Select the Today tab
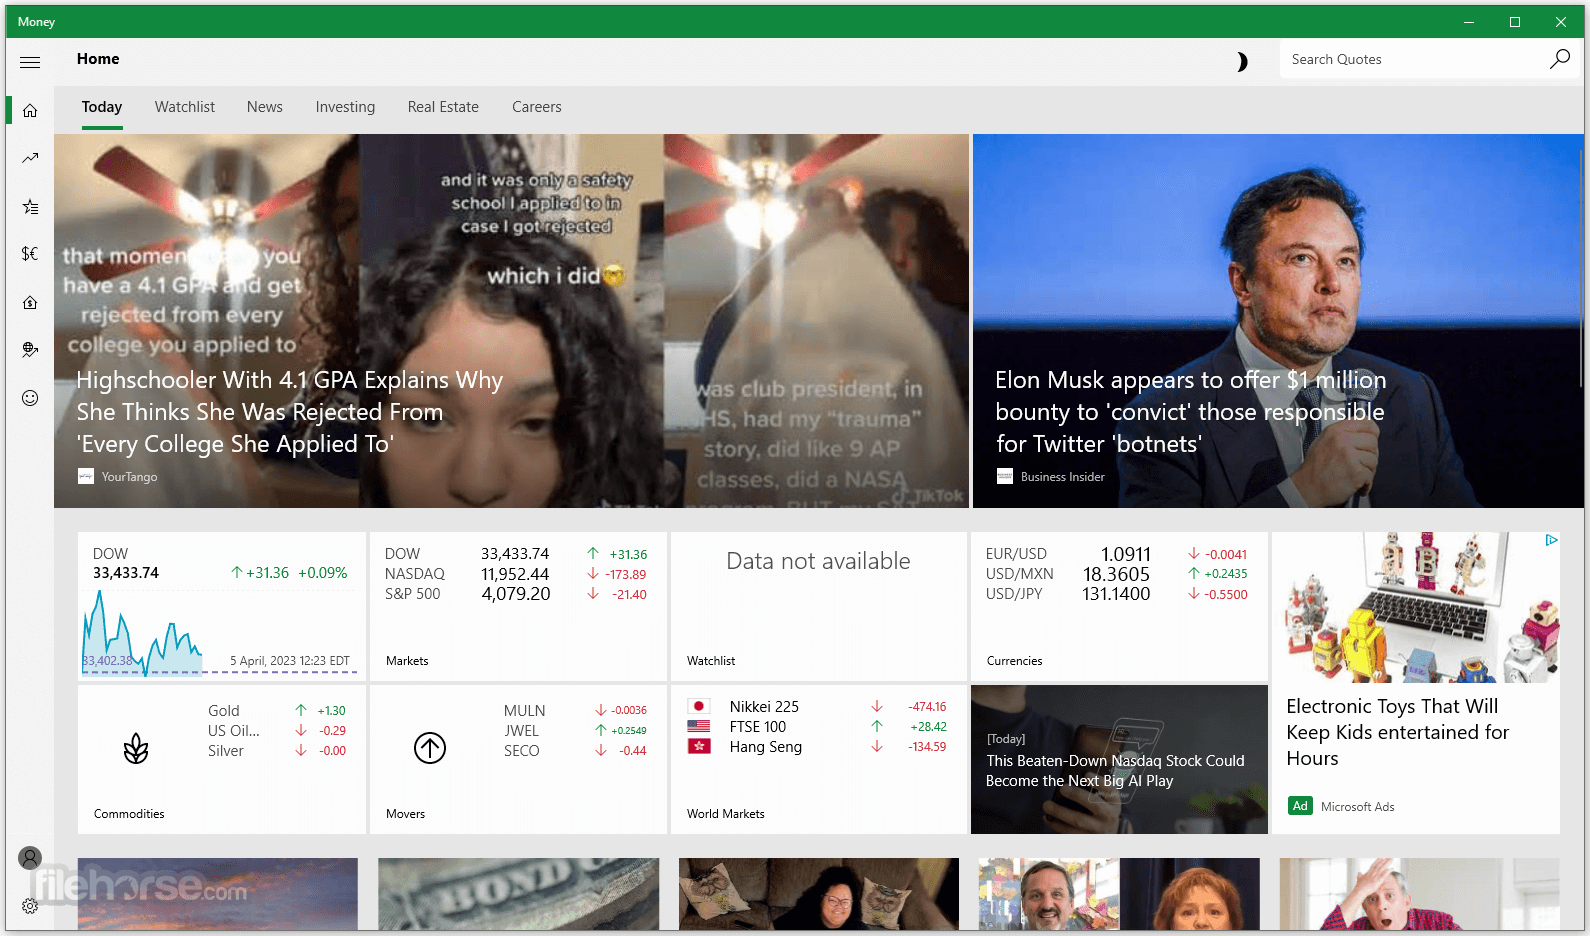Viewport: 1590px width, 936px height. coord(102,107)
